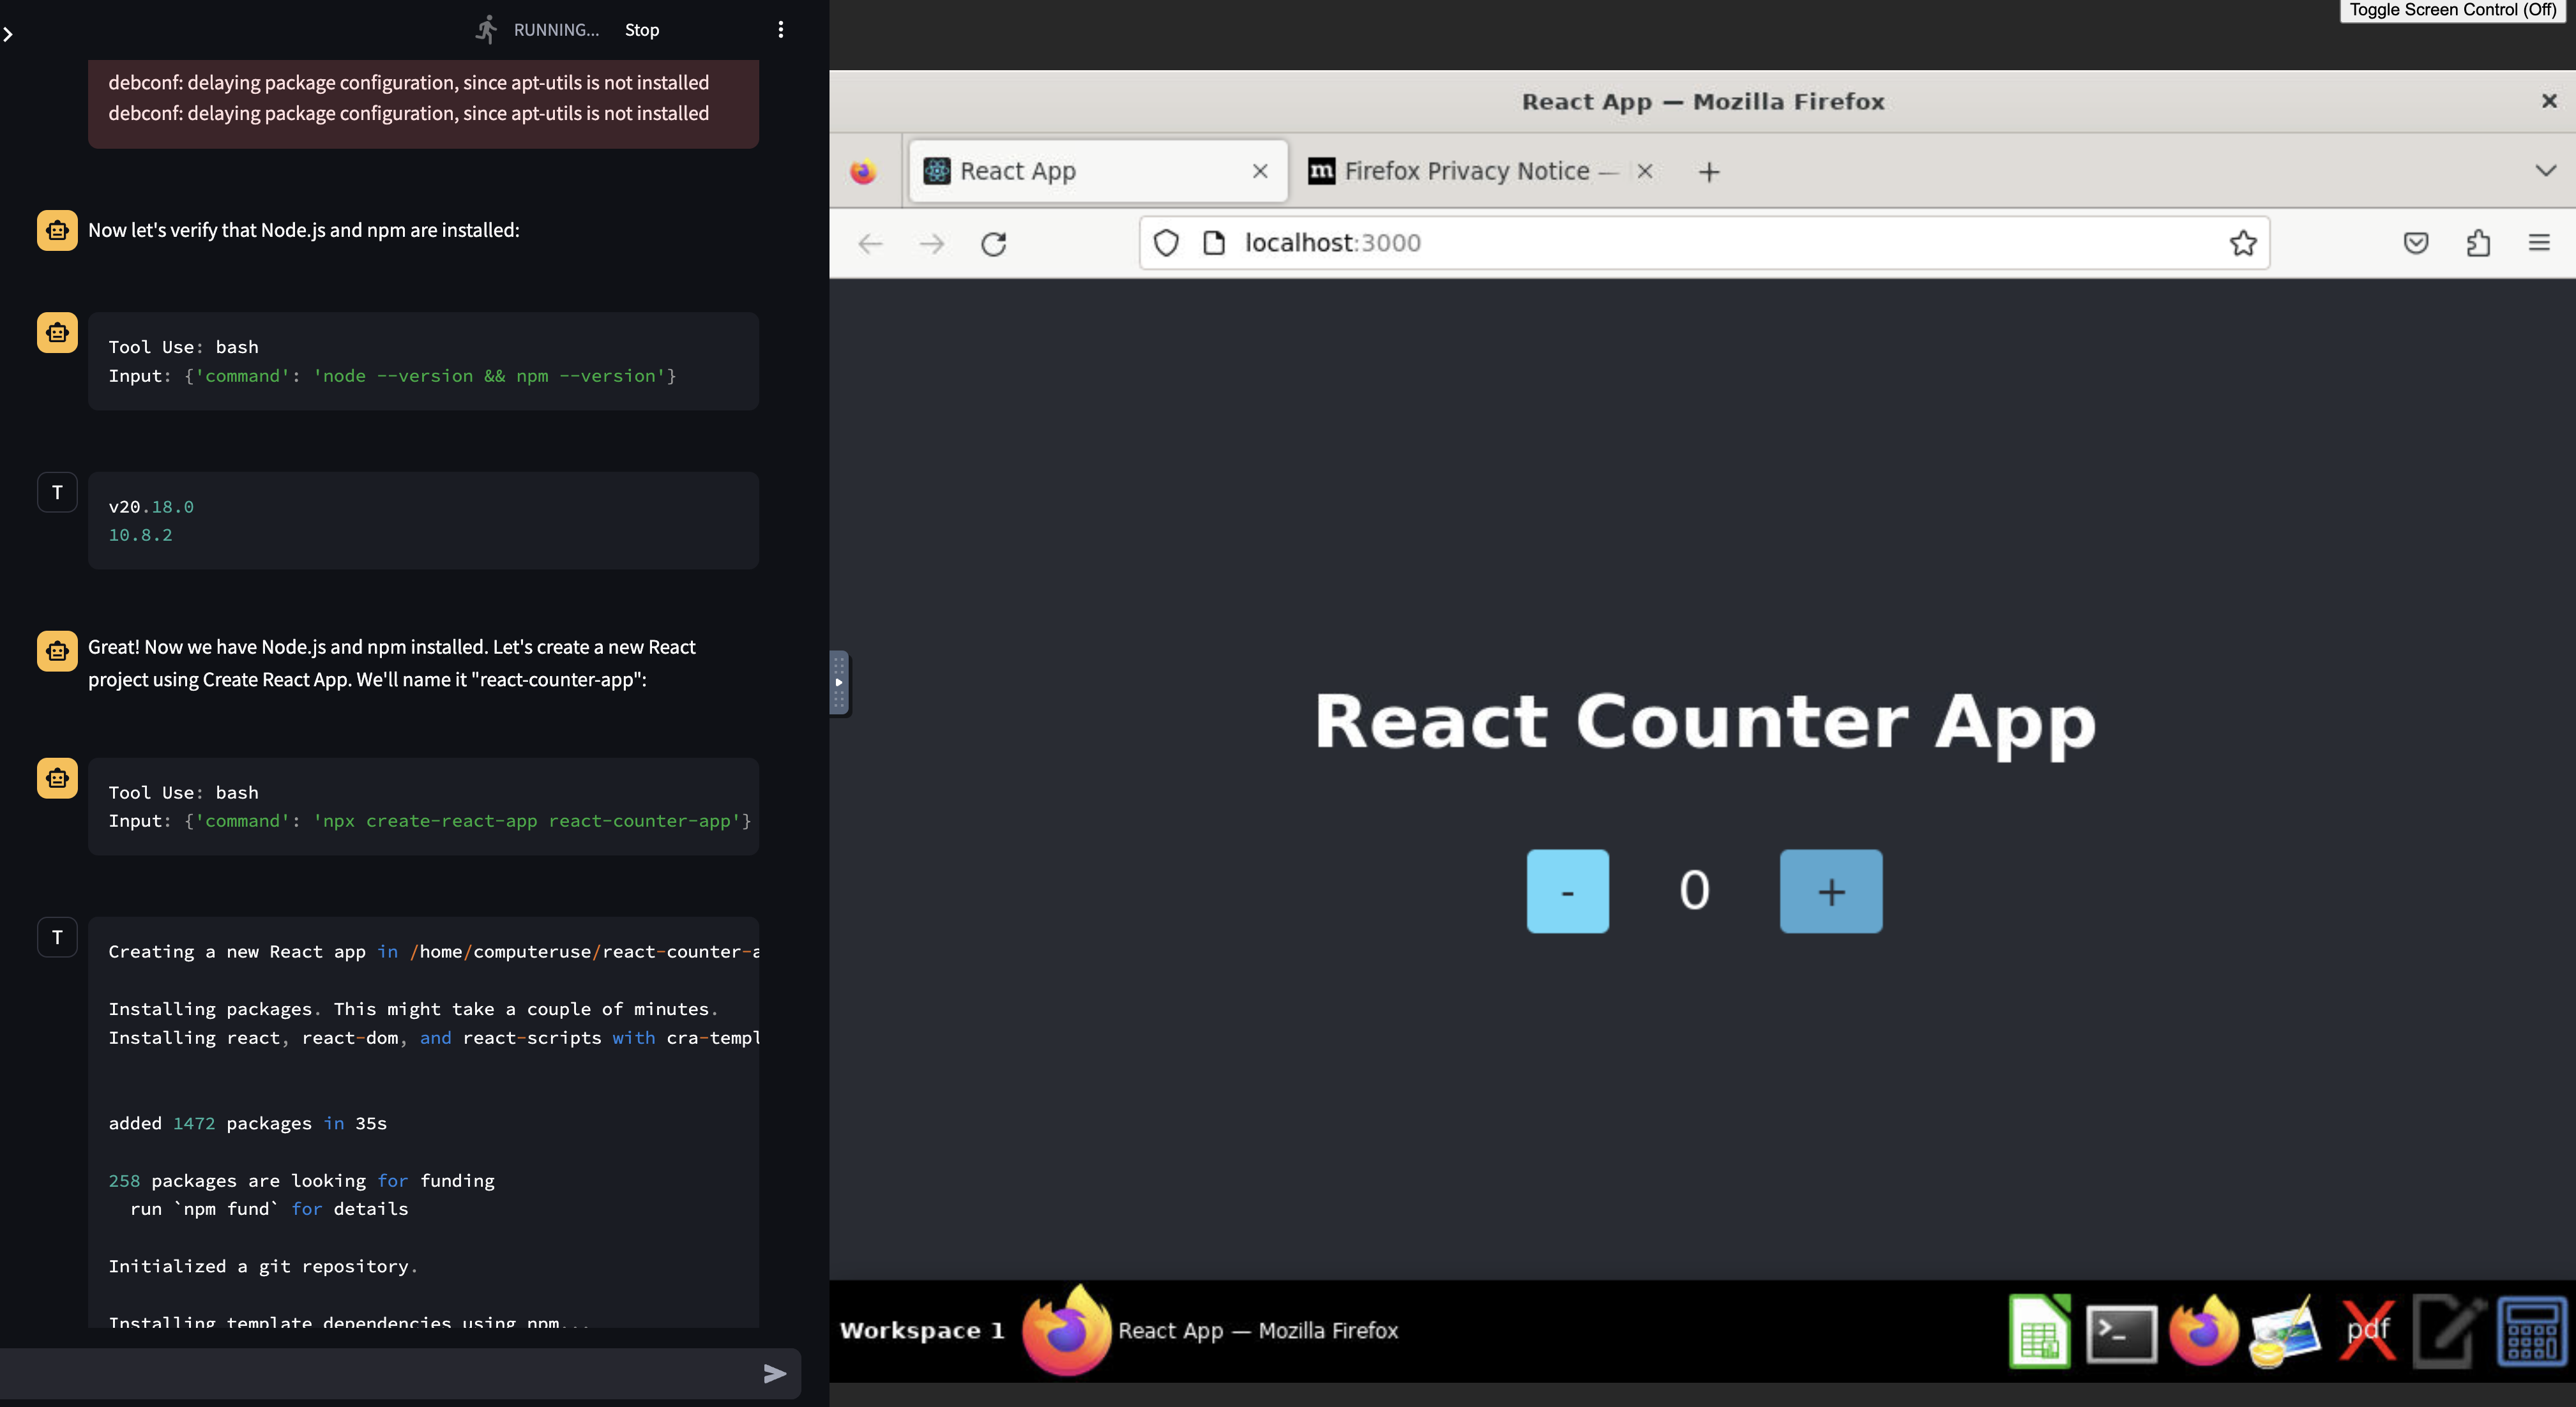Viewport: 2576px width, 1407px height.
Task: Open the Firefox extensions icon
Action: tap(2478, 242)
